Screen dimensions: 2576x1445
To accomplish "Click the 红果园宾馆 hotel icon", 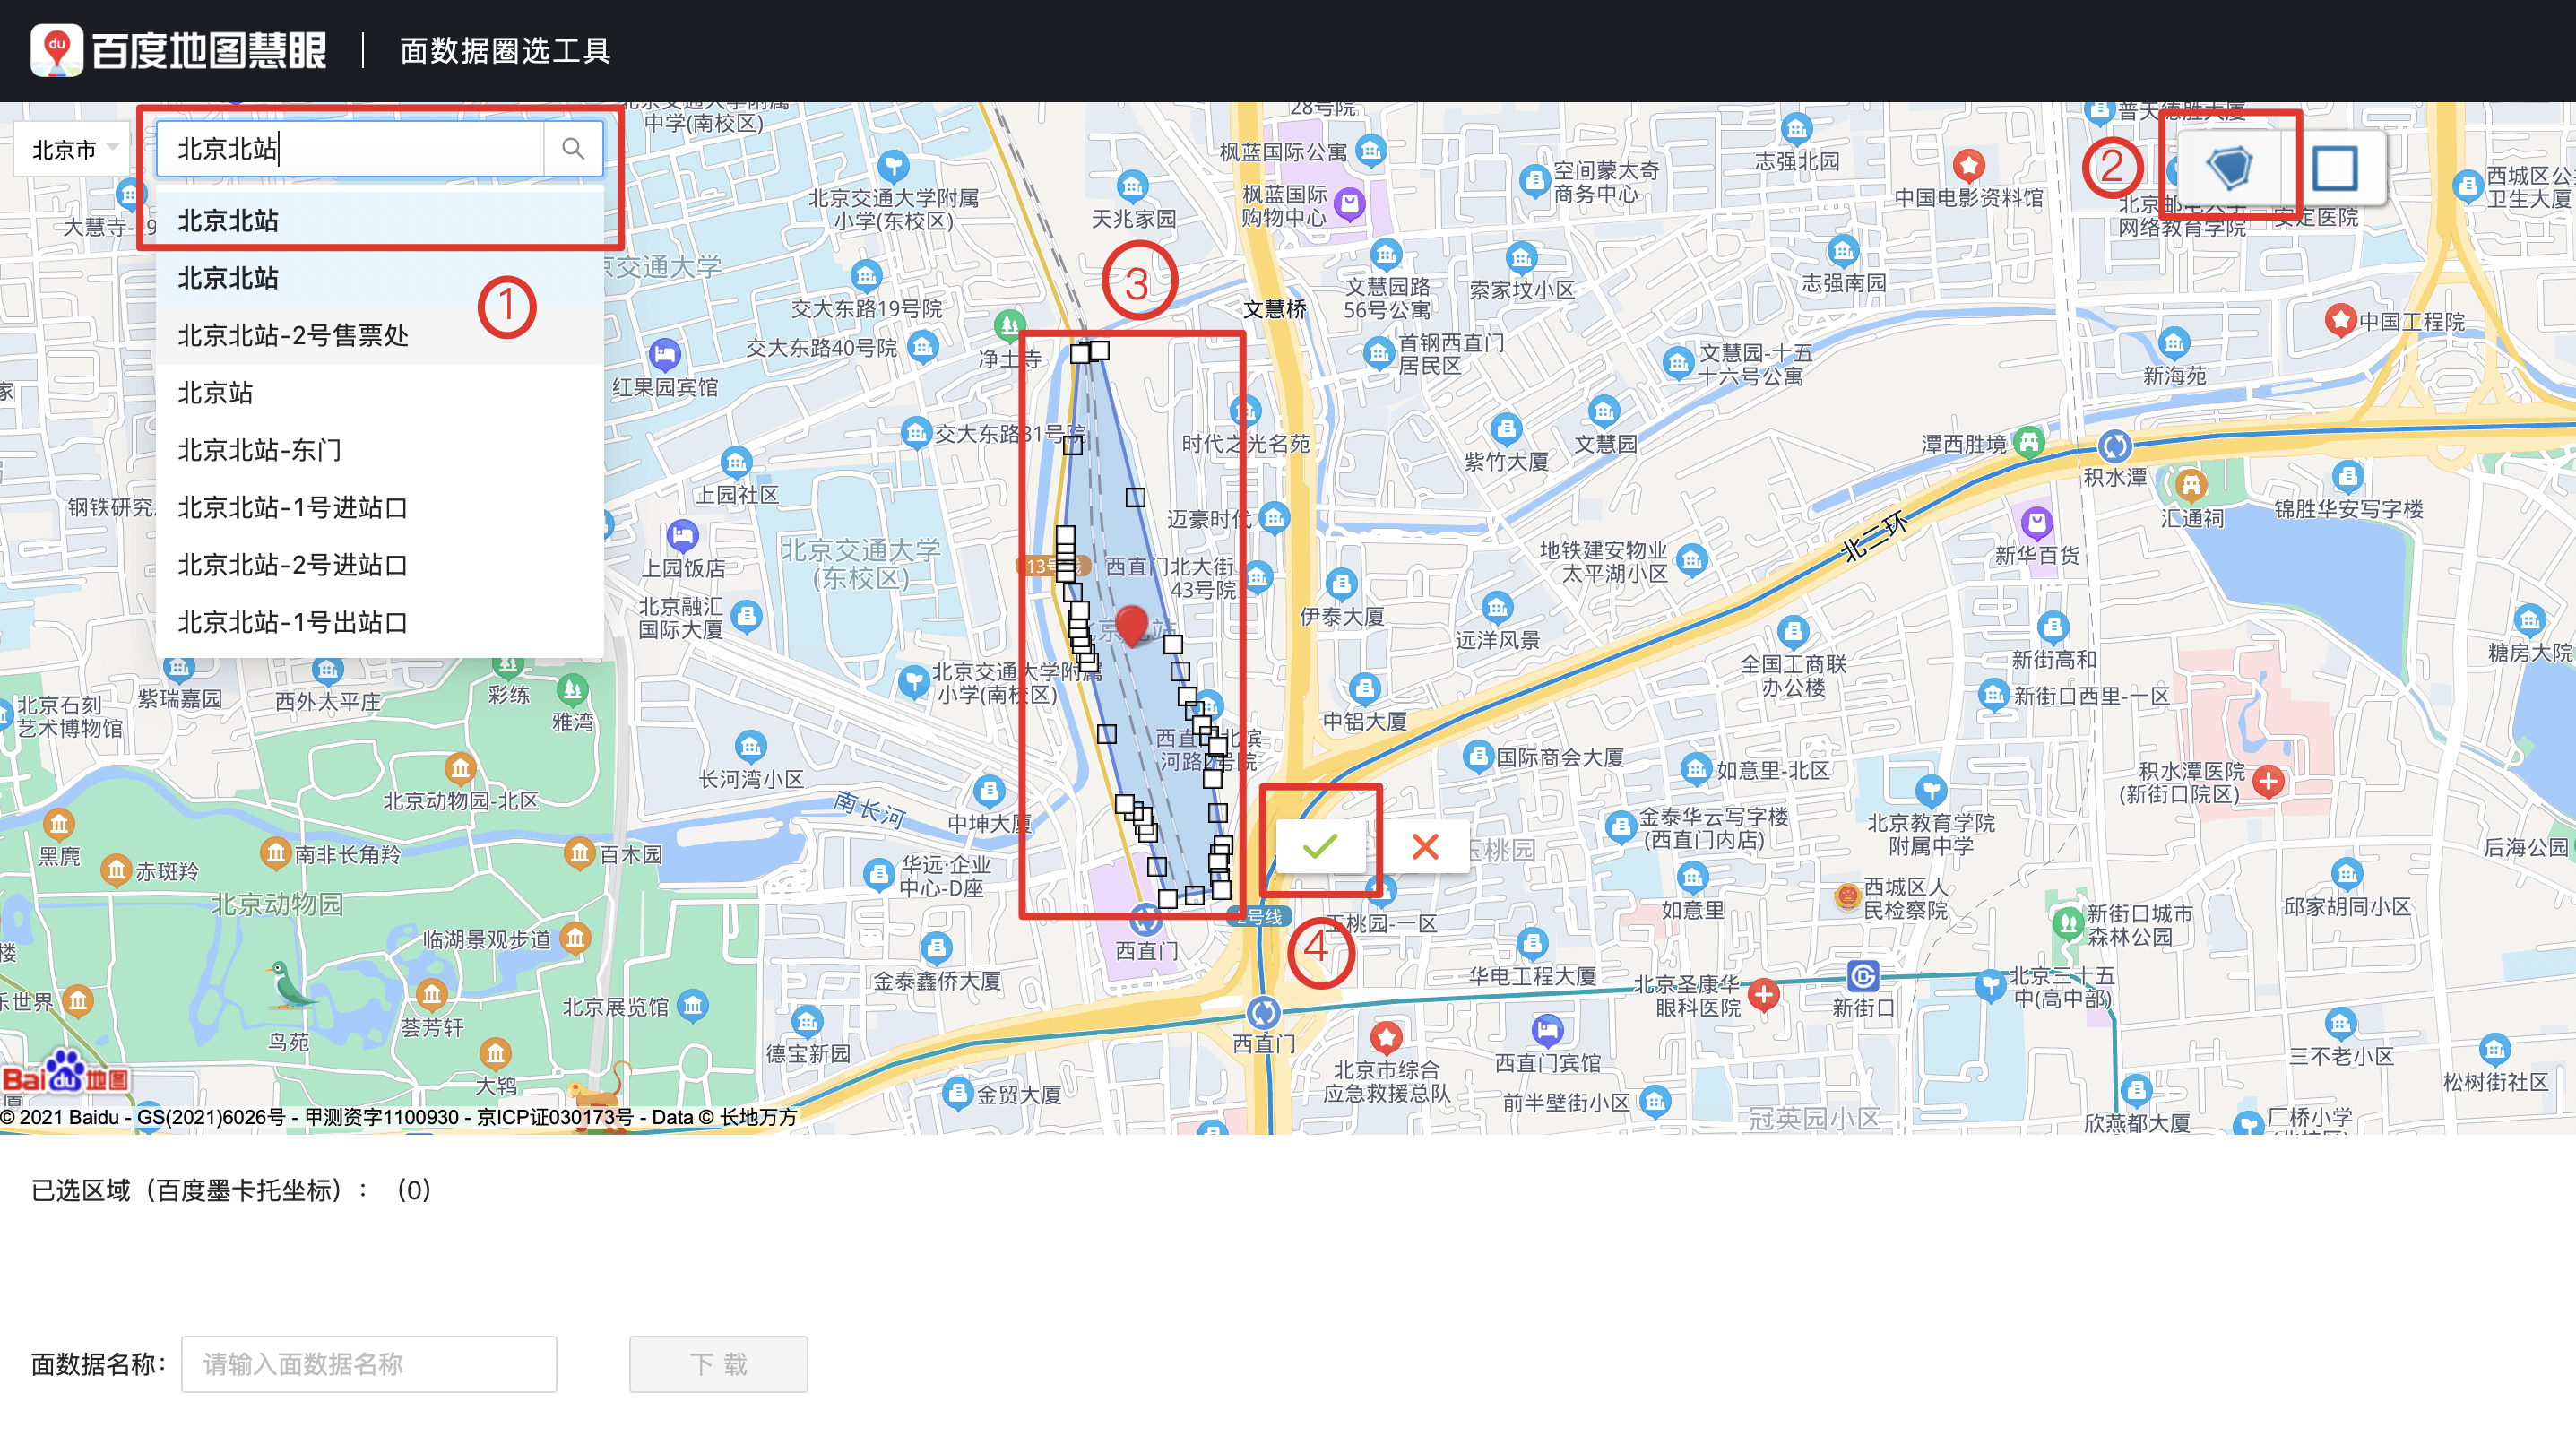I will click(x=664, y=355).
